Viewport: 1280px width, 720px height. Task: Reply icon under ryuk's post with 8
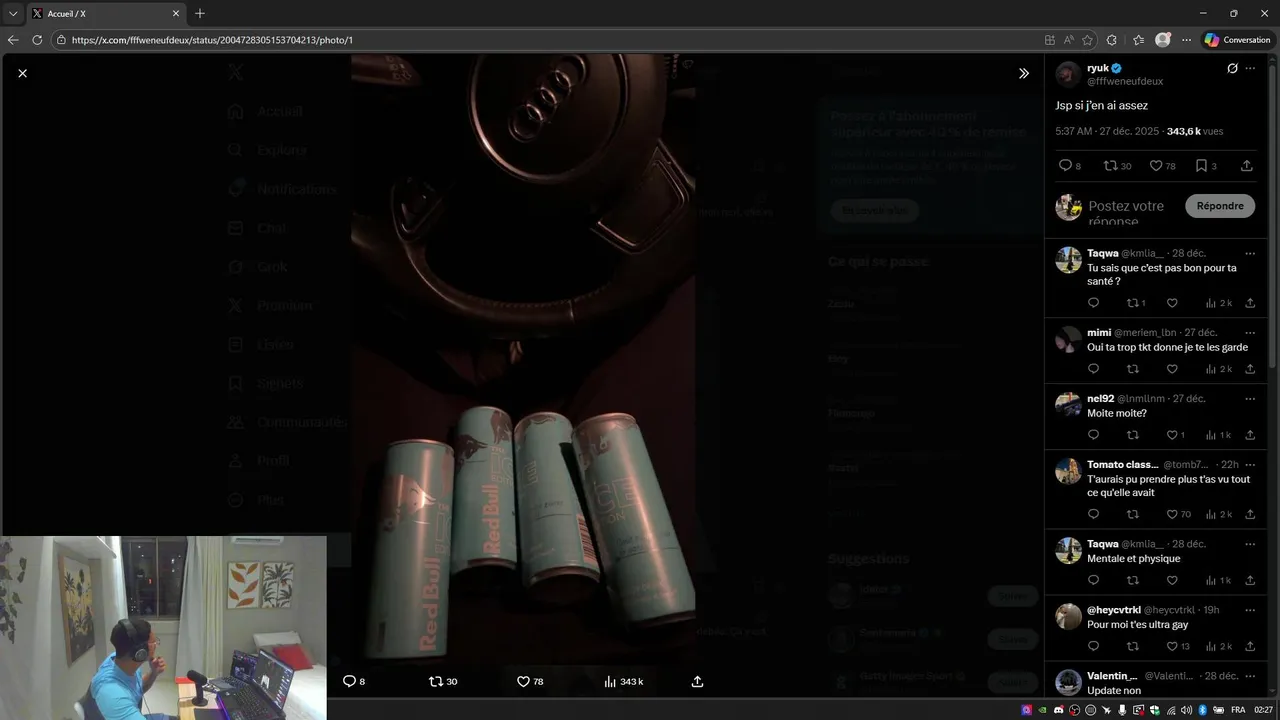(1065, 166)
